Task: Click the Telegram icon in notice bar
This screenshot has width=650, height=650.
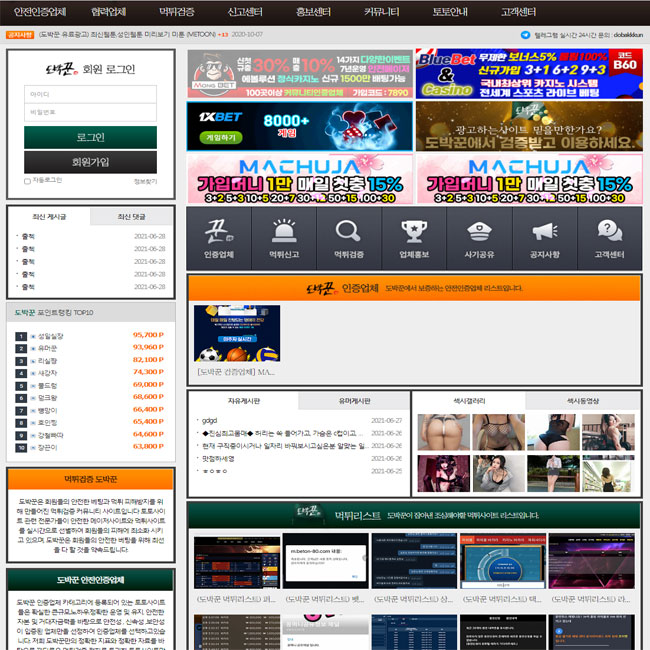Action: pyautogui.click(x=525, y=35)
